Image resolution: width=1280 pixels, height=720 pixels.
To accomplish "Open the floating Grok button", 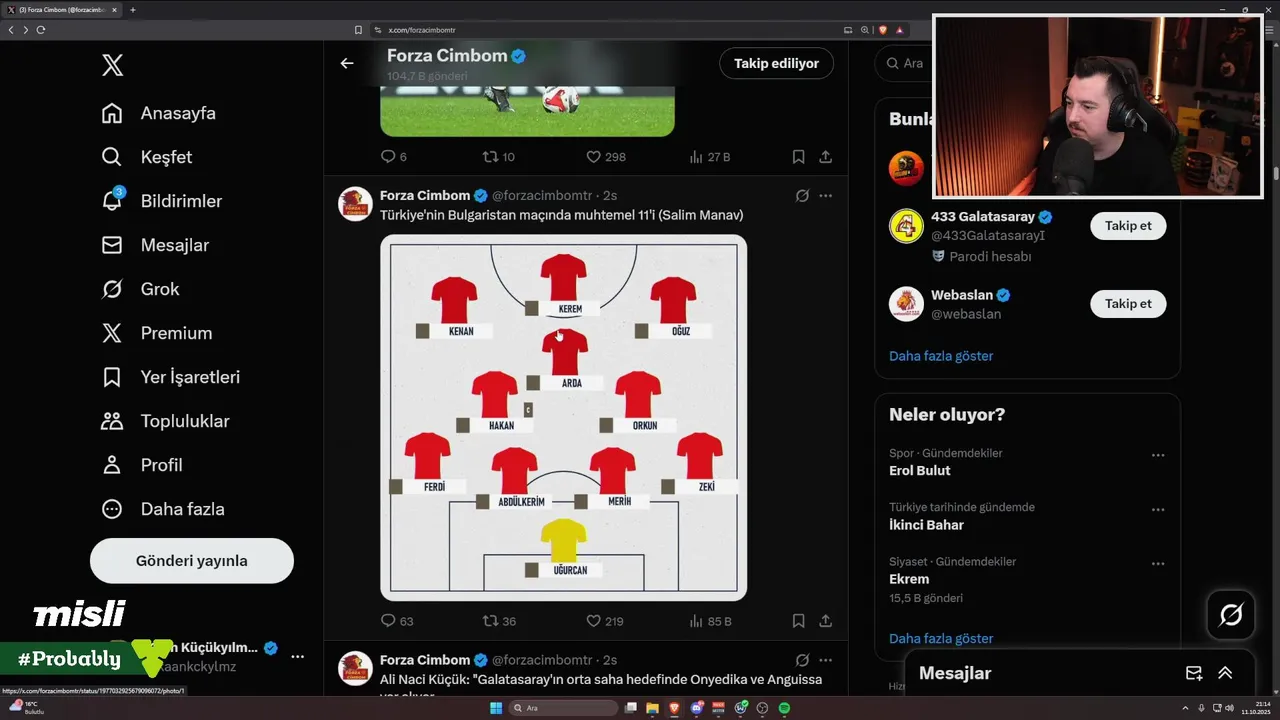I will pyautogui.click(x=1231, y=614).
